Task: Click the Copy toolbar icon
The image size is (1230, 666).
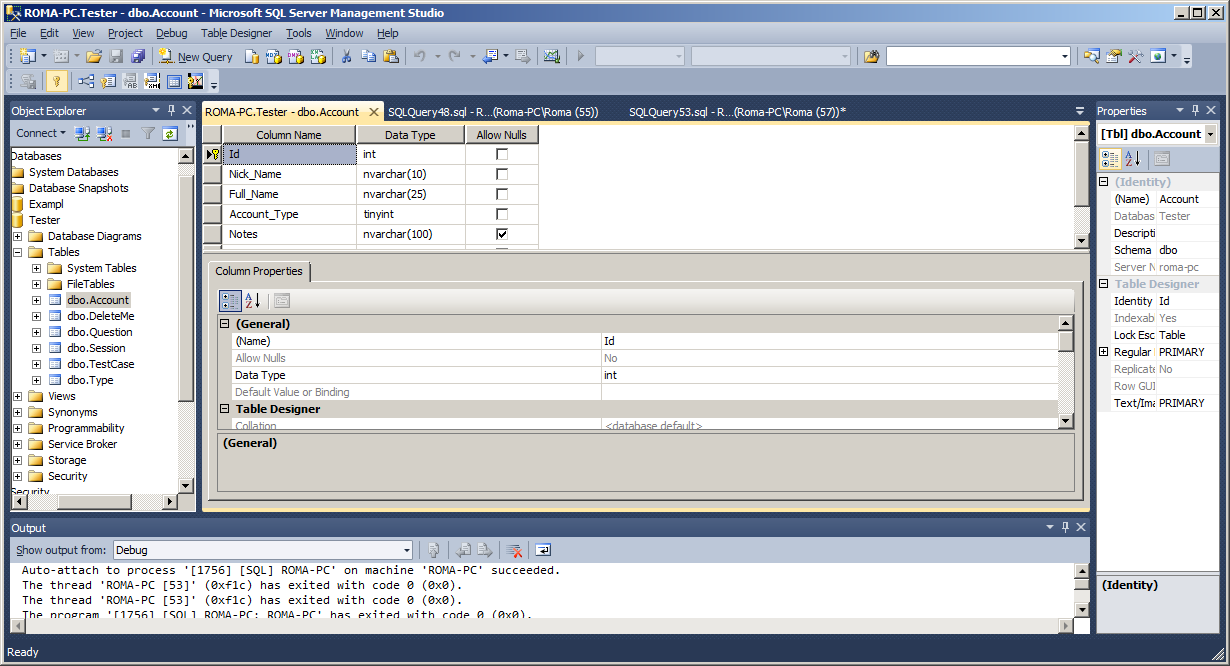Action: [368, 56]
